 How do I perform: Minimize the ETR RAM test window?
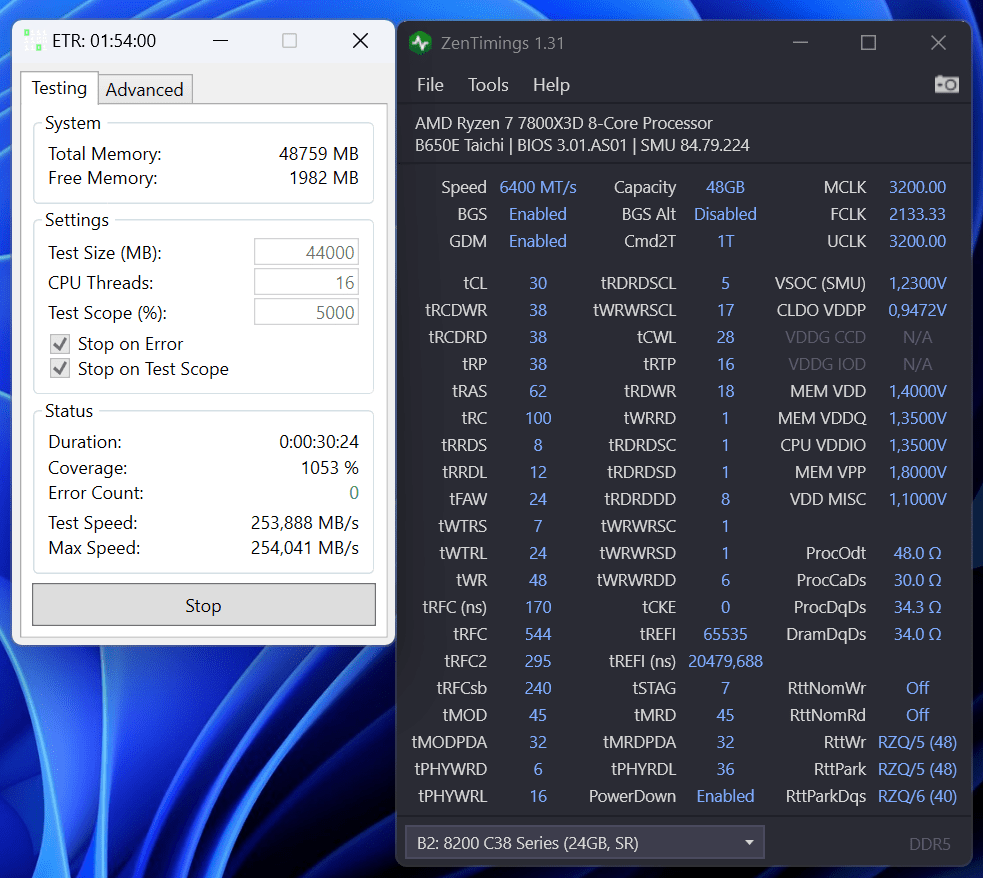coord(220,41)
